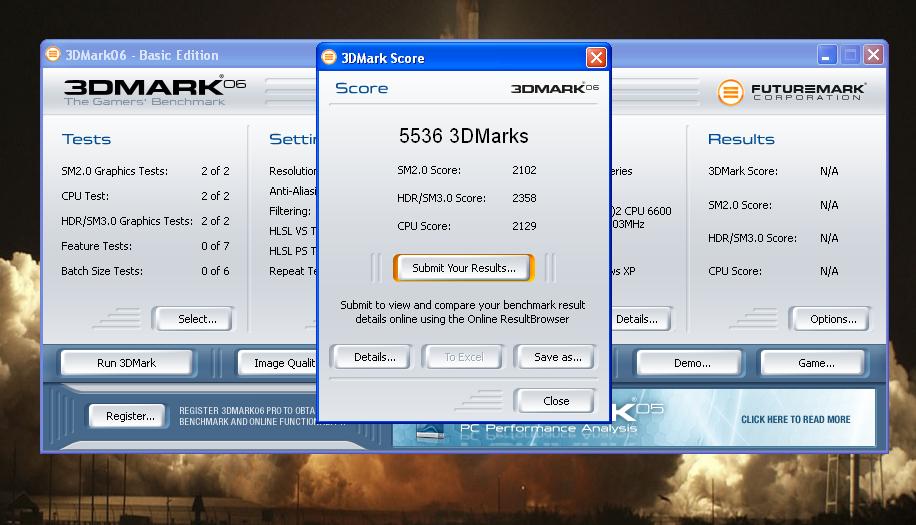Close the 3DMark Score dialog with the Close button
This screenshot has height=525, width=916.
[x=556, y=401]
